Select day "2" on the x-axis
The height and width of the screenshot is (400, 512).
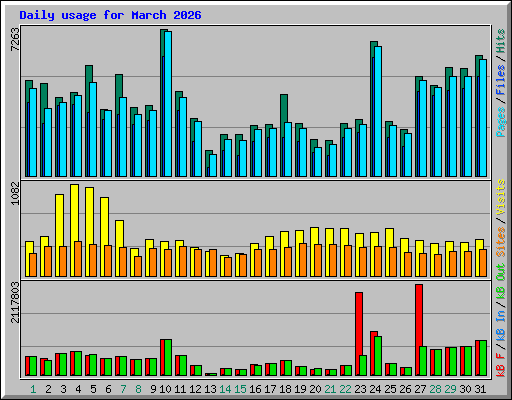tap(48, 389)
